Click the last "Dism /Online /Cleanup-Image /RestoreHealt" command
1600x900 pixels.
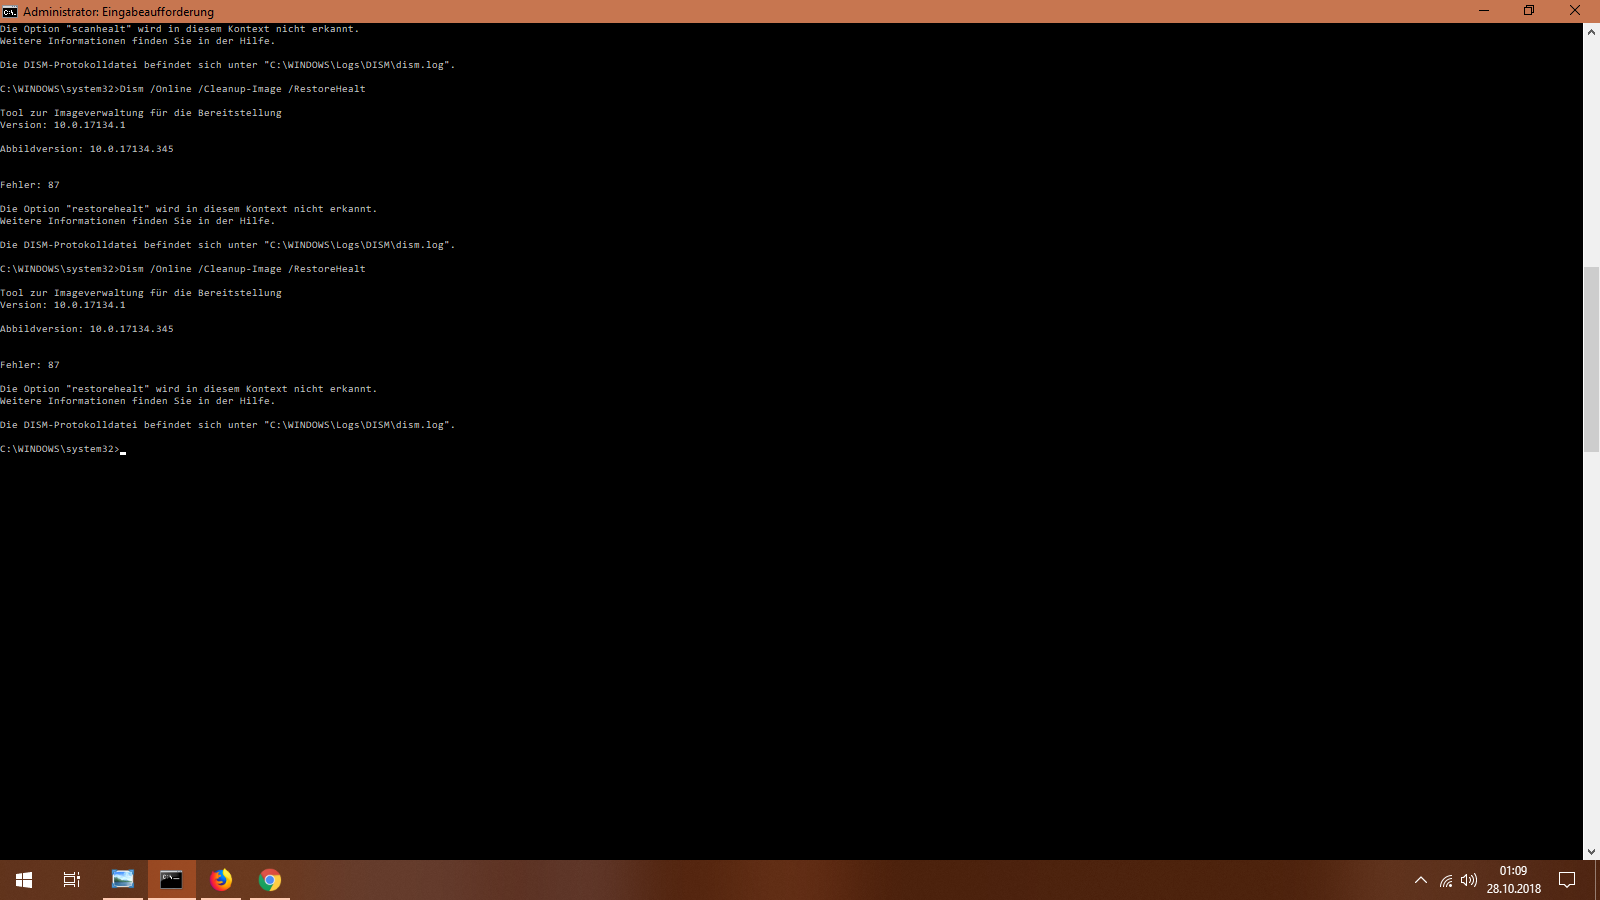click(243, 269)
